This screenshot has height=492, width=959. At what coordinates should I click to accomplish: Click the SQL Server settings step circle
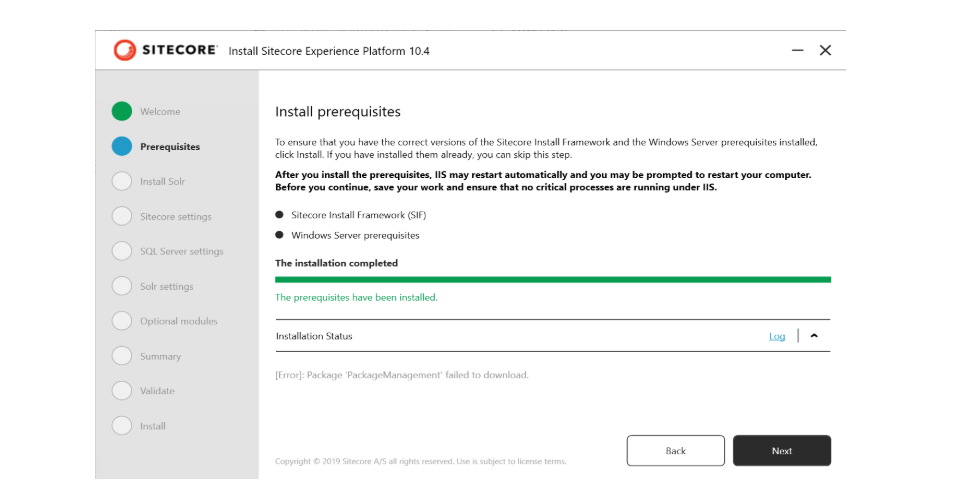(x=122, y=251)
